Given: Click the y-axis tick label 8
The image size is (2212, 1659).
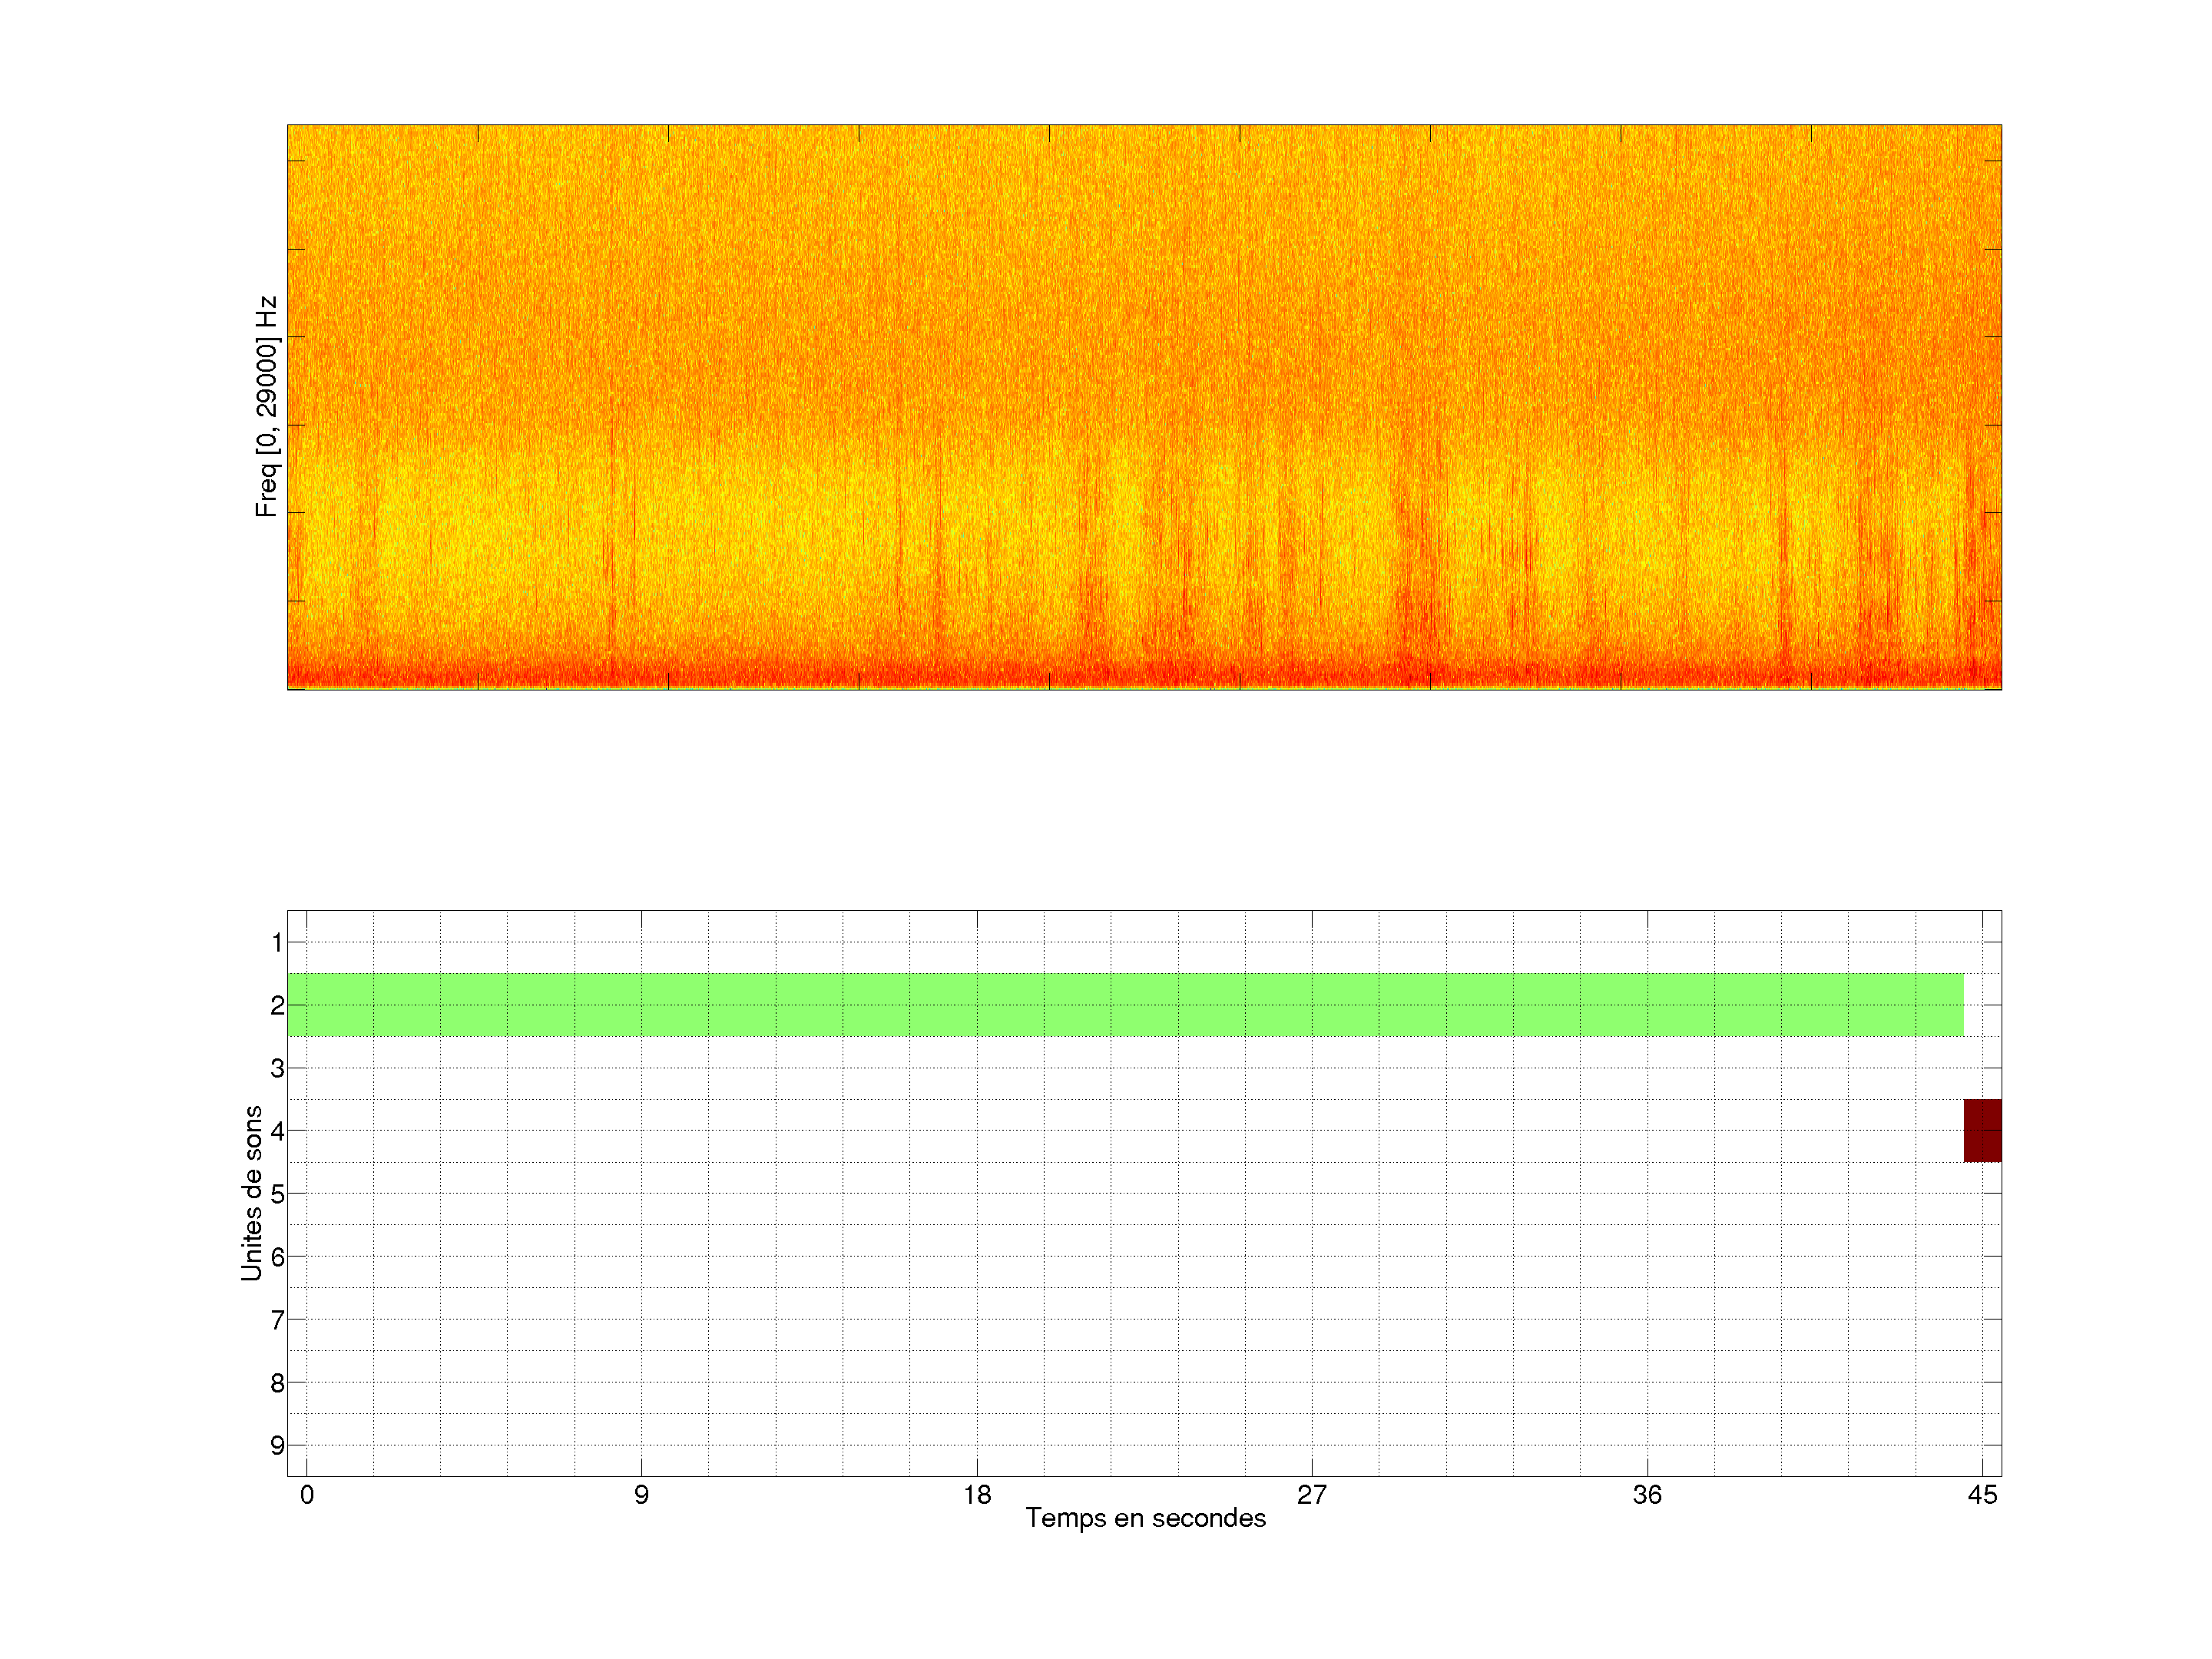Looking at the screenshot, I should (x=277, y=1383).
